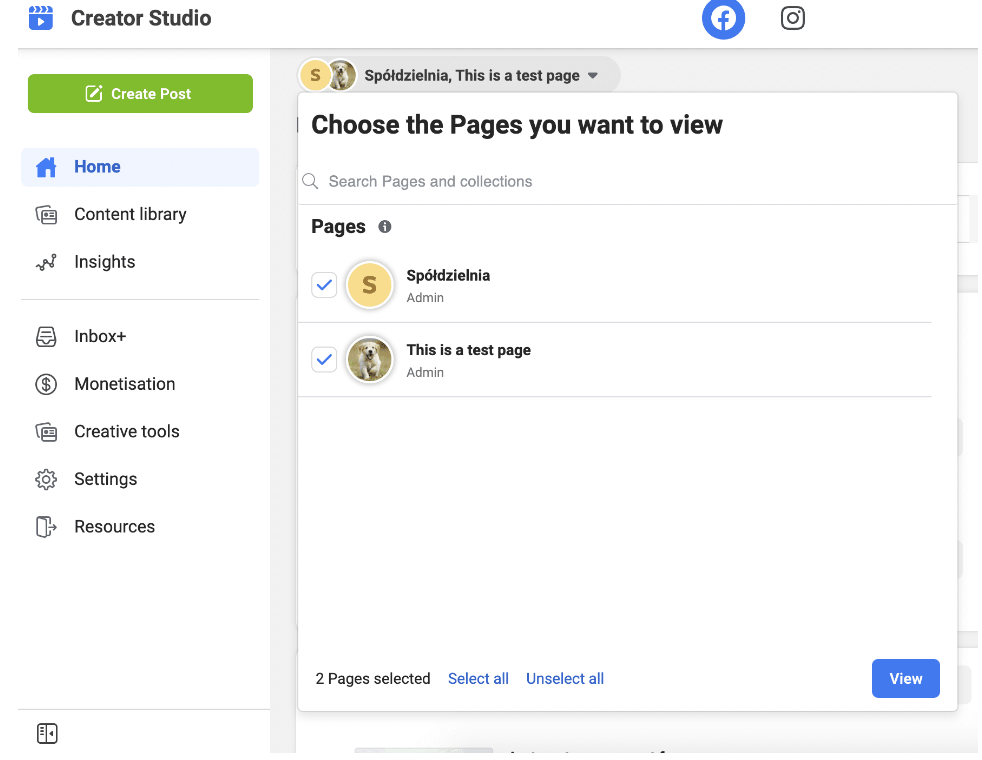Switch to the Facebook platform icon
The height and width of the screenshot is (760, 982).
[723, 18]
